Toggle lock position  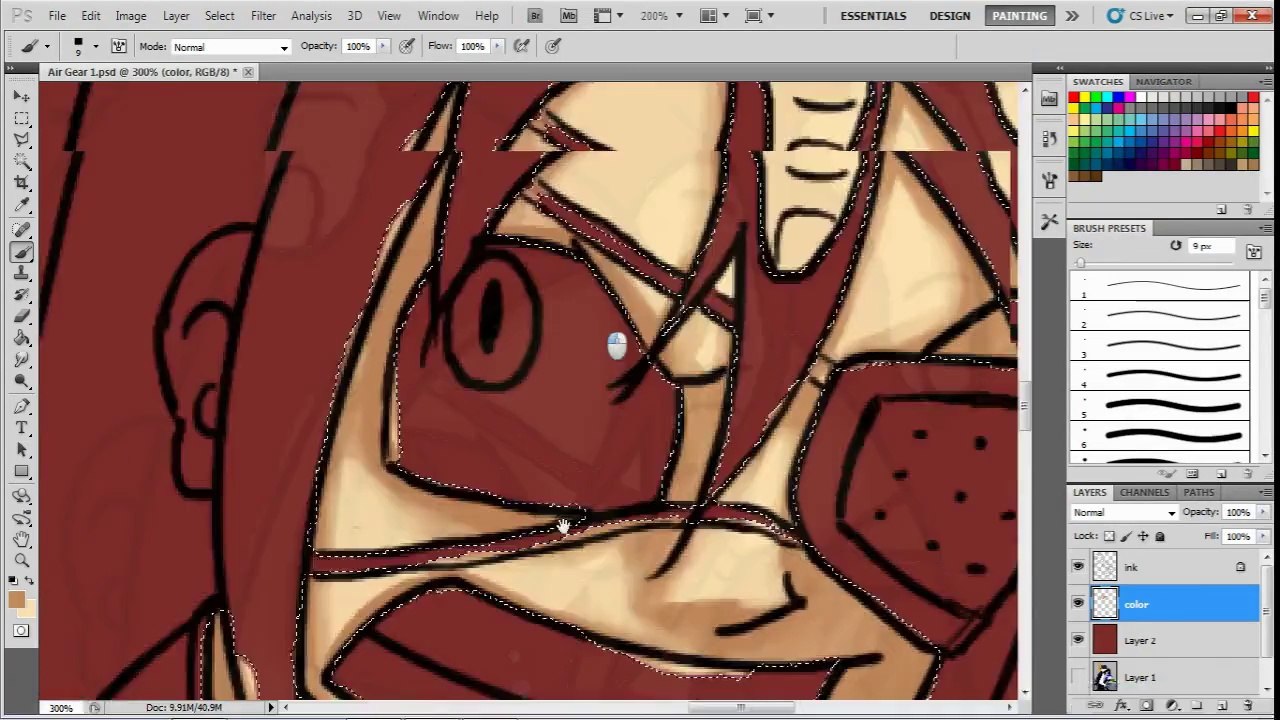1143,537
